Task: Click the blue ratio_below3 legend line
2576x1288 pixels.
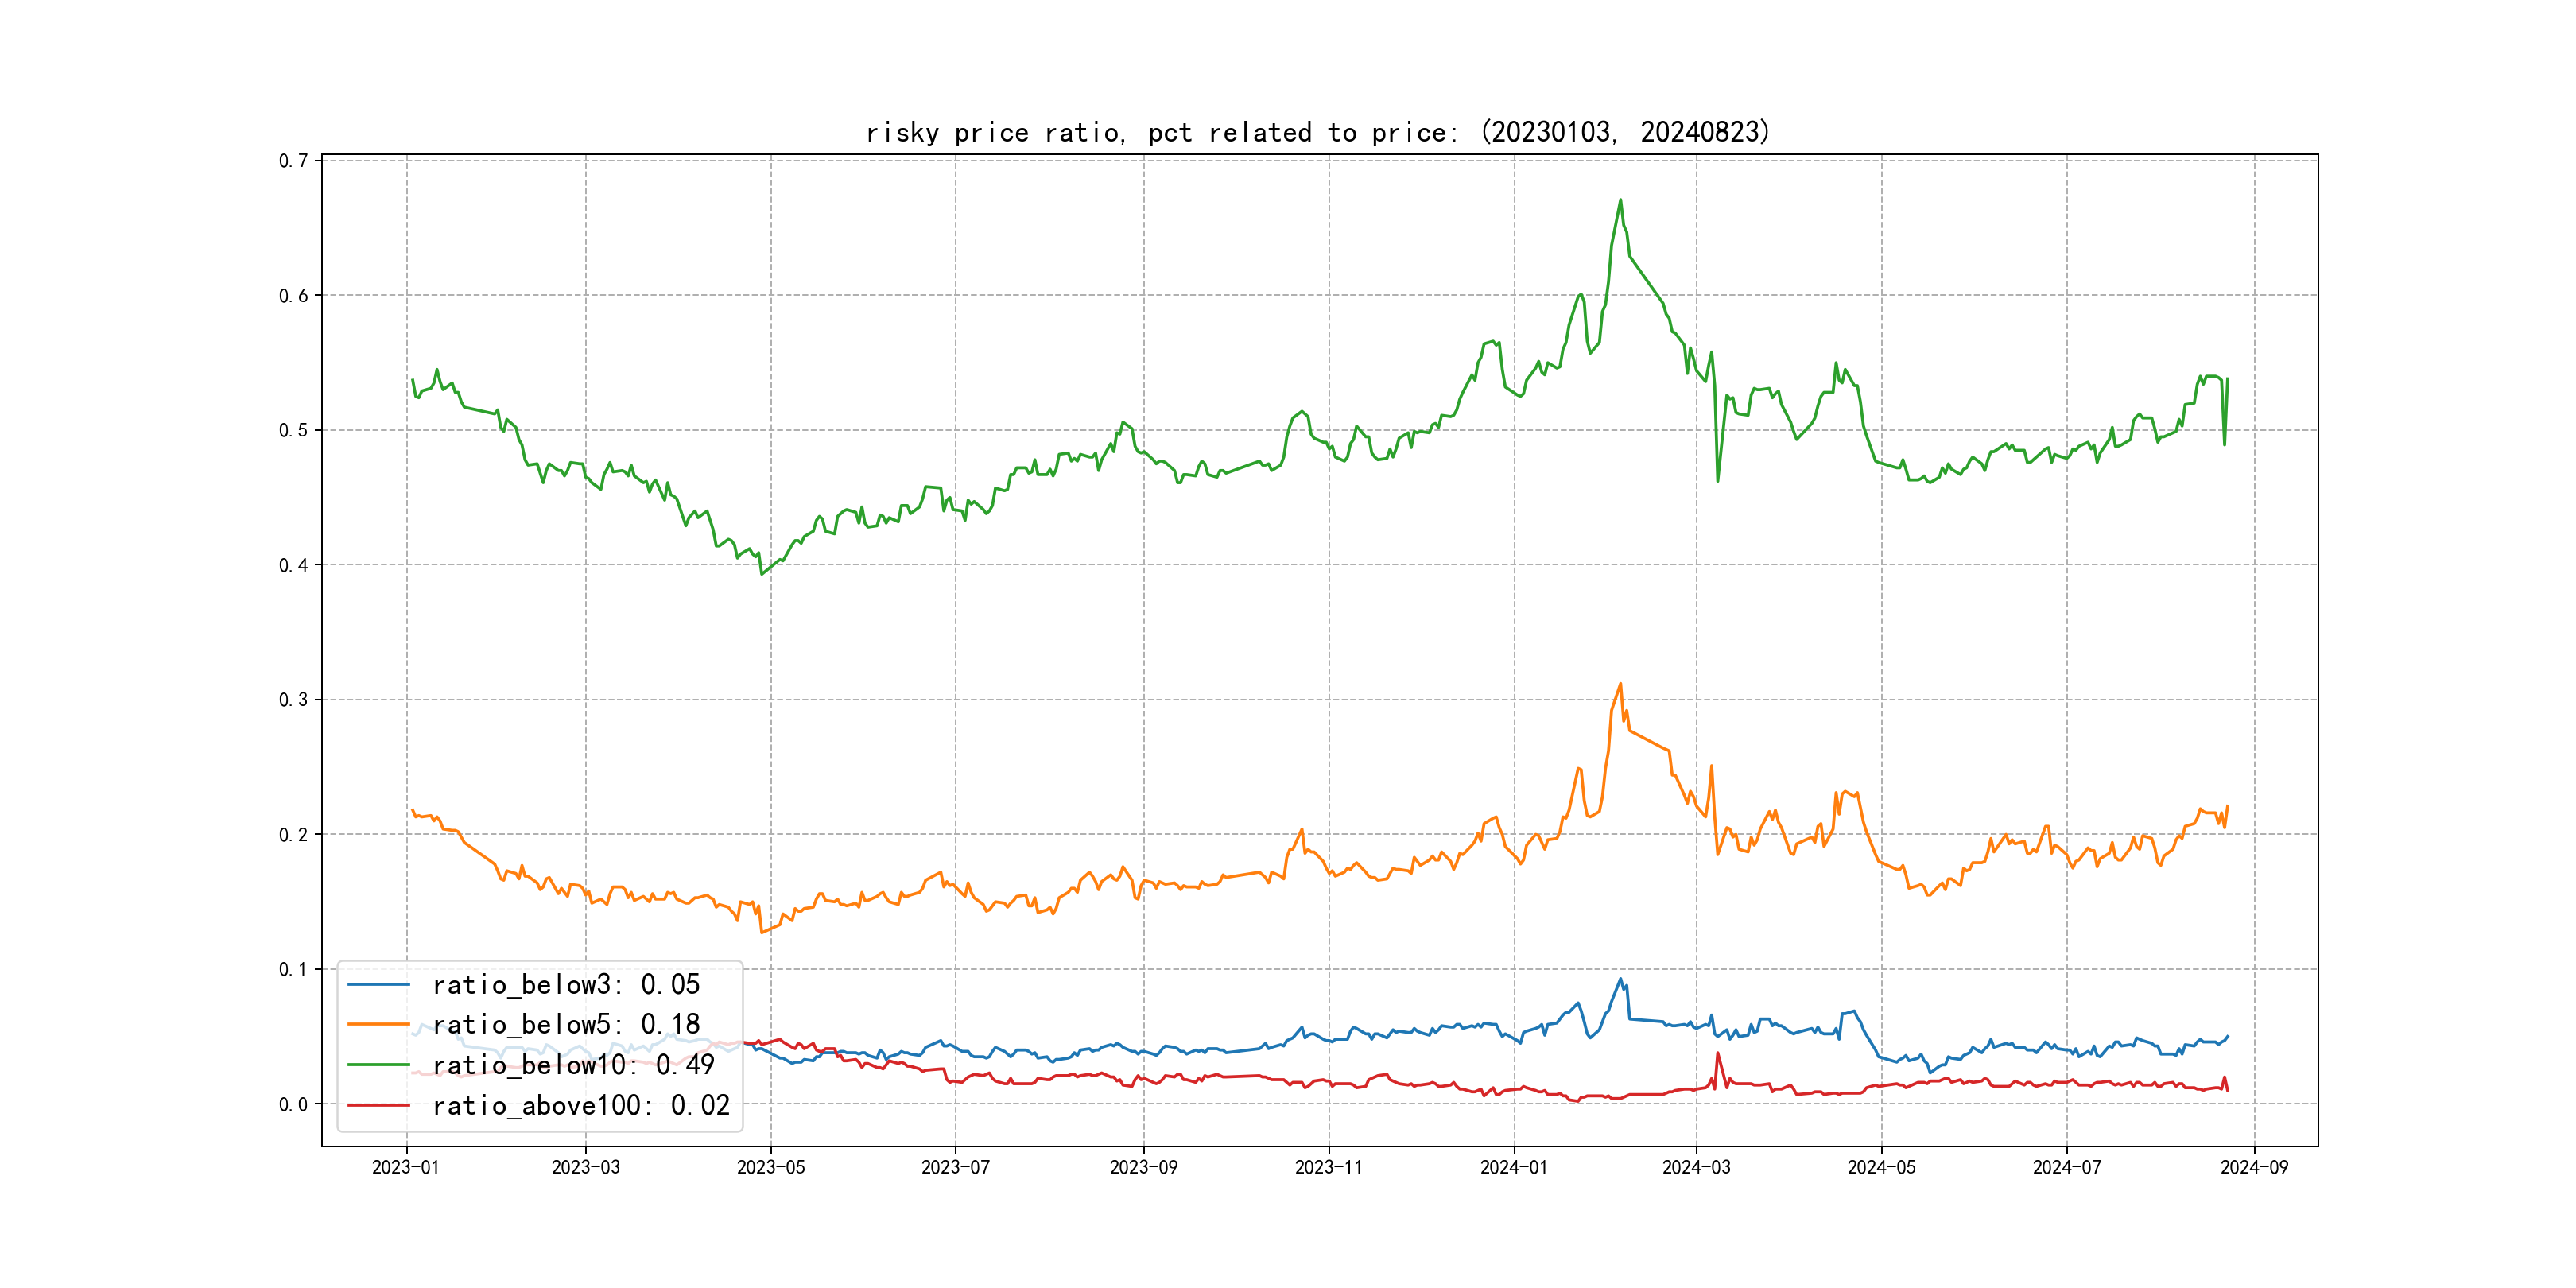Action: 378,985
